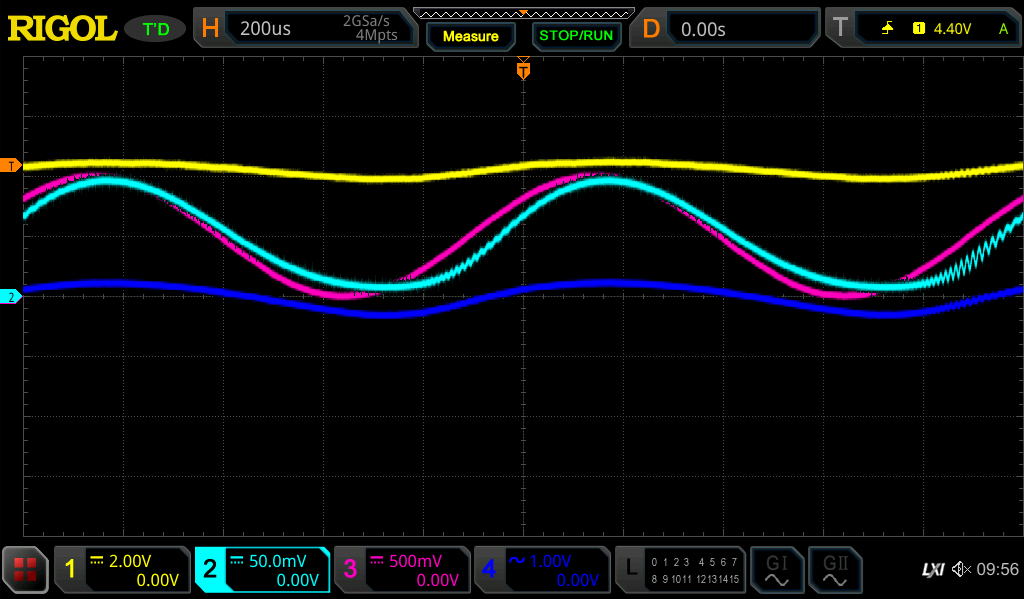The width and height of the screenshot is (1024, 599).
Task: Open trigger T 4.40V settings
Action: pyautogui.click(x=923, y=28)
